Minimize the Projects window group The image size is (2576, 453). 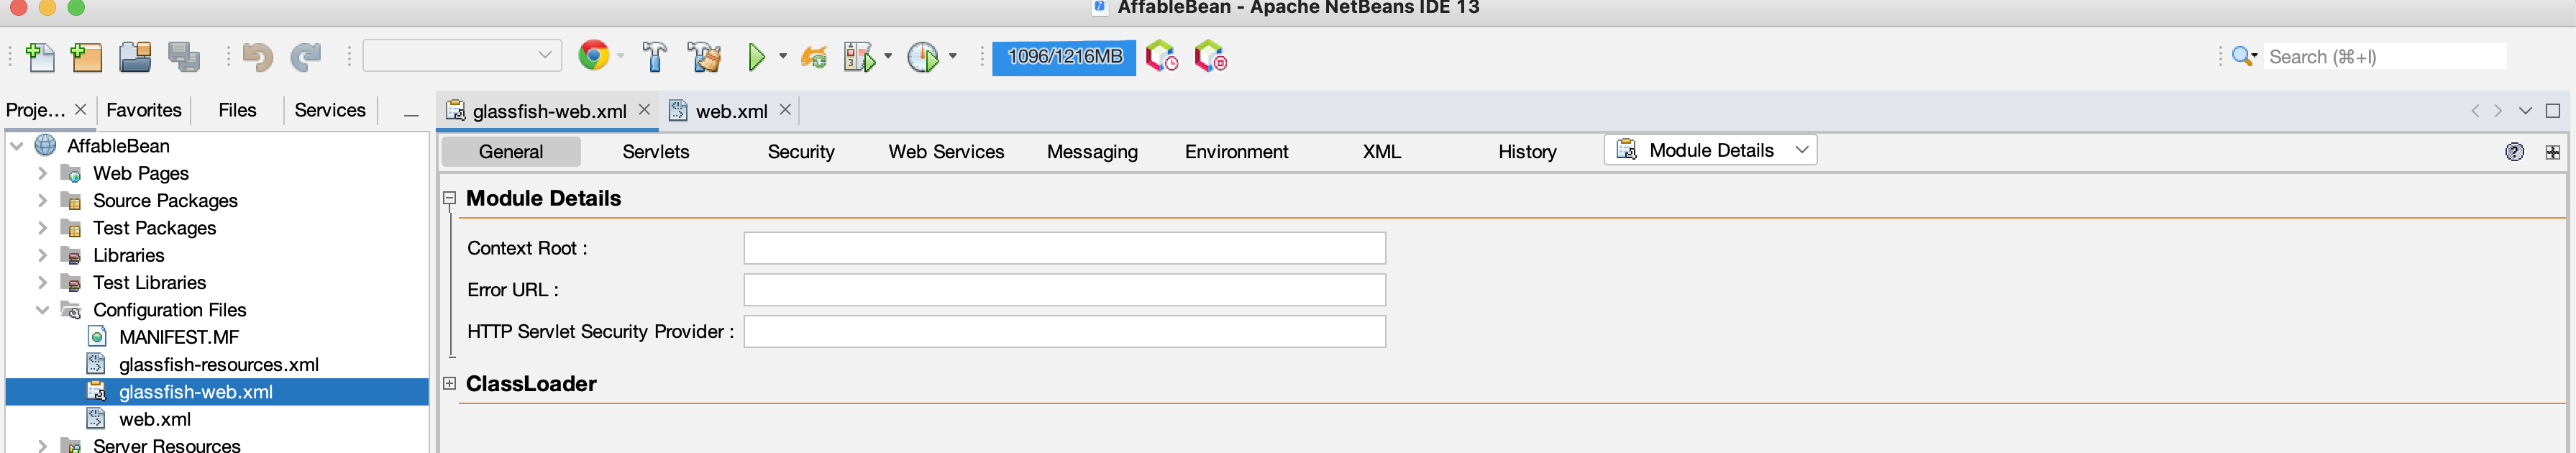coord(411,115)
